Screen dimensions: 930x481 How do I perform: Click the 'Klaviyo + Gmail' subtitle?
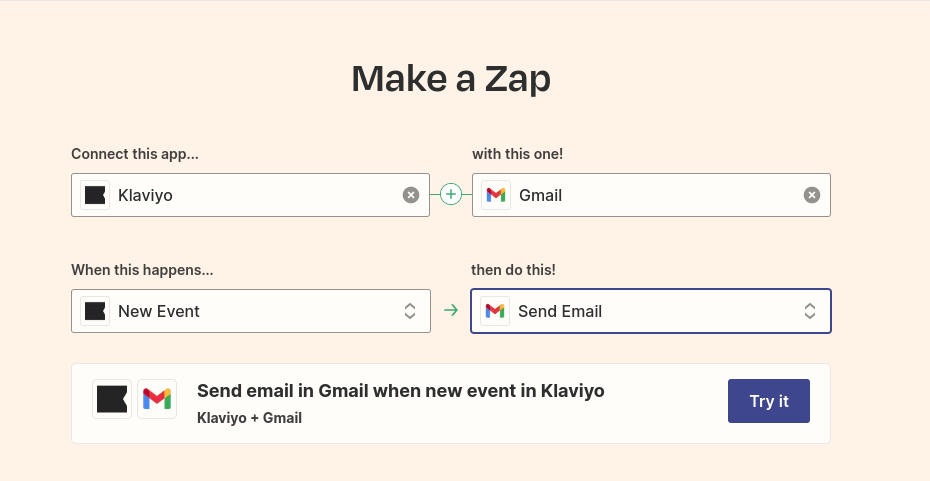click(250, 418)
